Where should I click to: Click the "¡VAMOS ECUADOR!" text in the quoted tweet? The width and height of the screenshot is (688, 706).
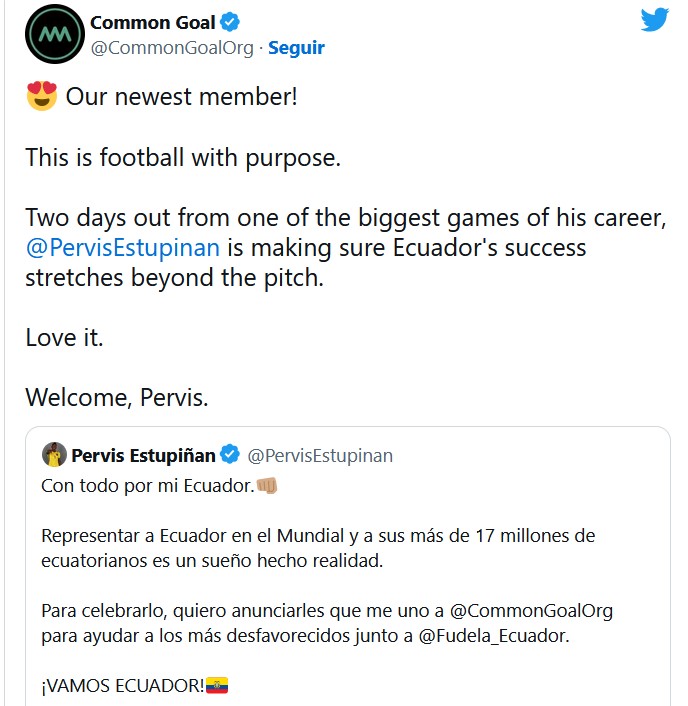[122, 686]
